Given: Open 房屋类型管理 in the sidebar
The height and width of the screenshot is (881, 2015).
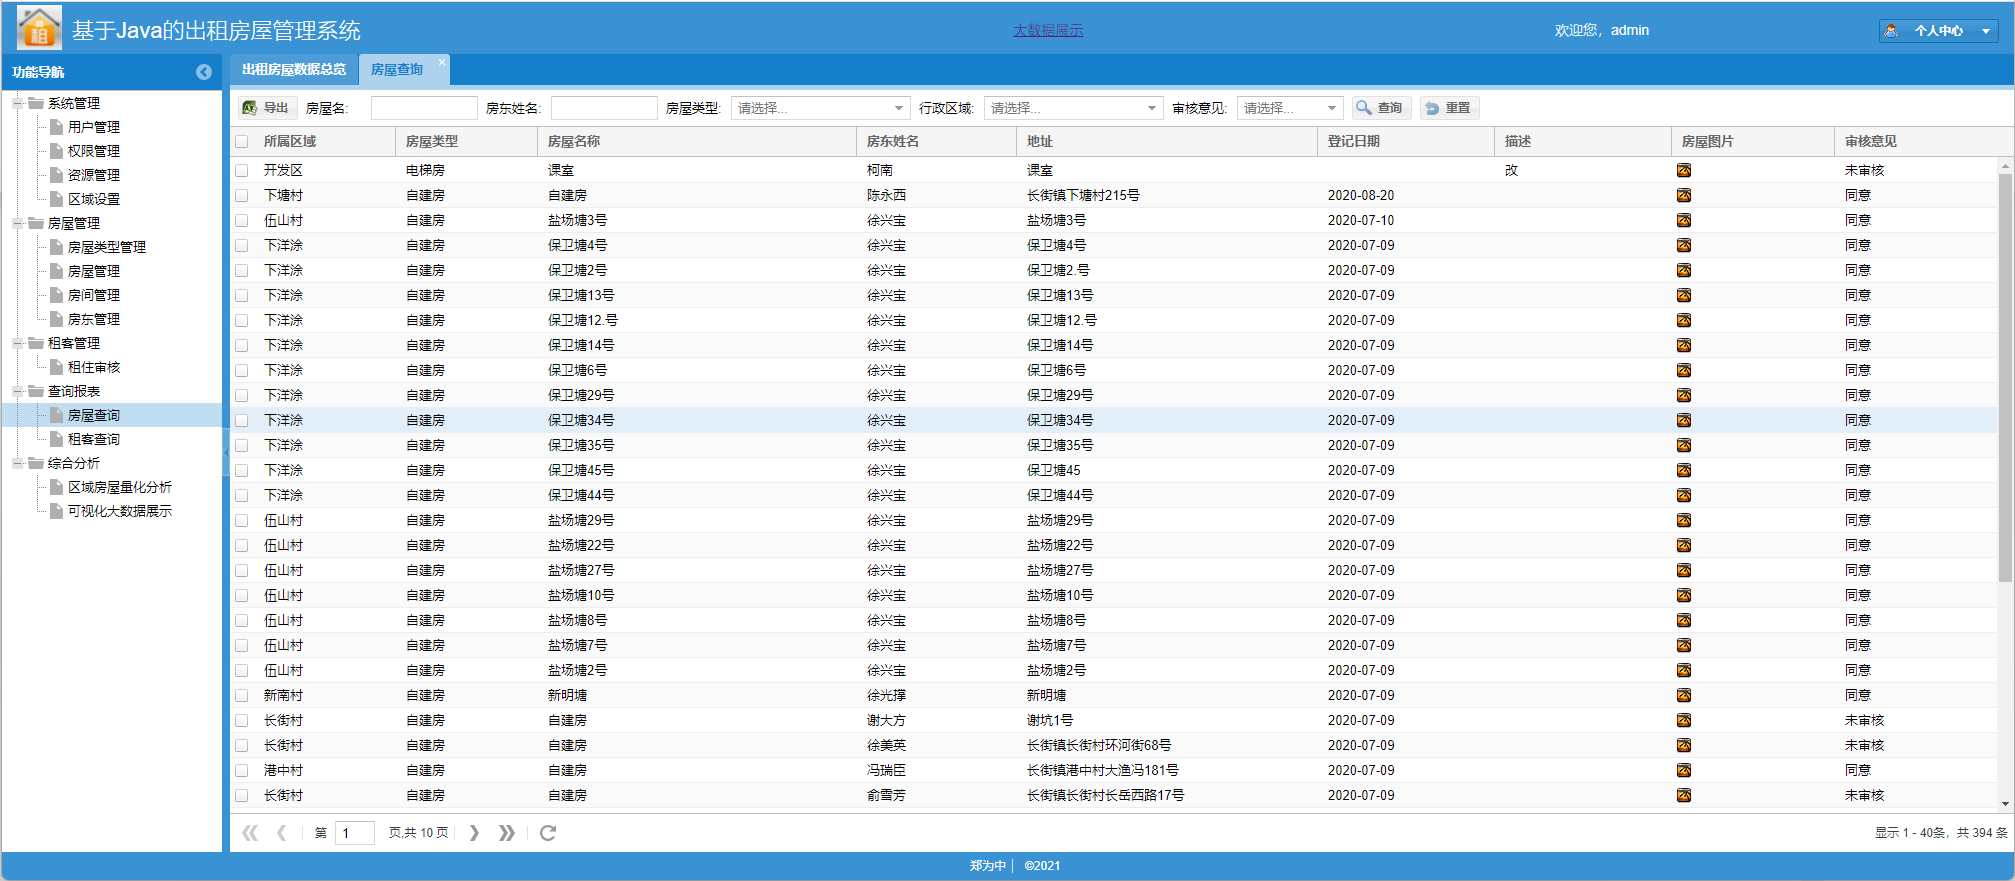Looking at the screenshot, I should click(x=107, y=247).
